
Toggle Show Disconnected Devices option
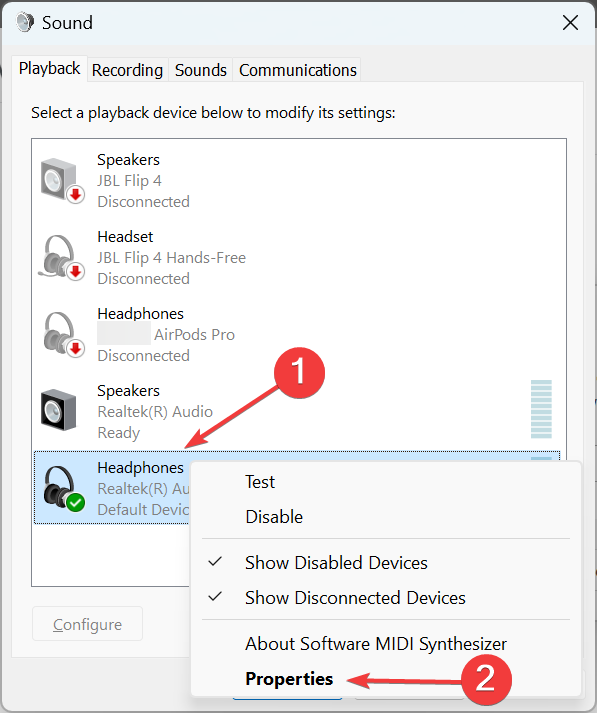tap(355, 598)
